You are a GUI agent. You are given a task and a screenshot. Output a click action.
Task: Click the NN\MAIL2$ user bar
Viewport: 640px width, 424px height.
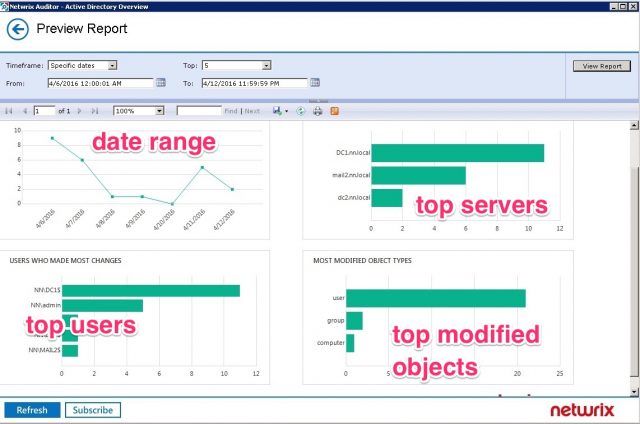pyautogui.click(x=70, y=351)
